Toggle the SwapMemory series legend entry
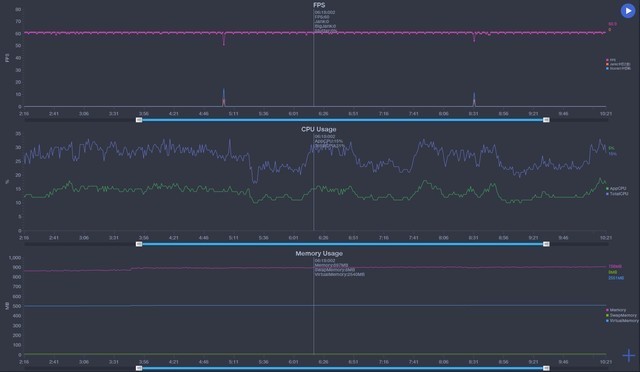This screenshot has height=372, width=640. (x=621, y=315)
